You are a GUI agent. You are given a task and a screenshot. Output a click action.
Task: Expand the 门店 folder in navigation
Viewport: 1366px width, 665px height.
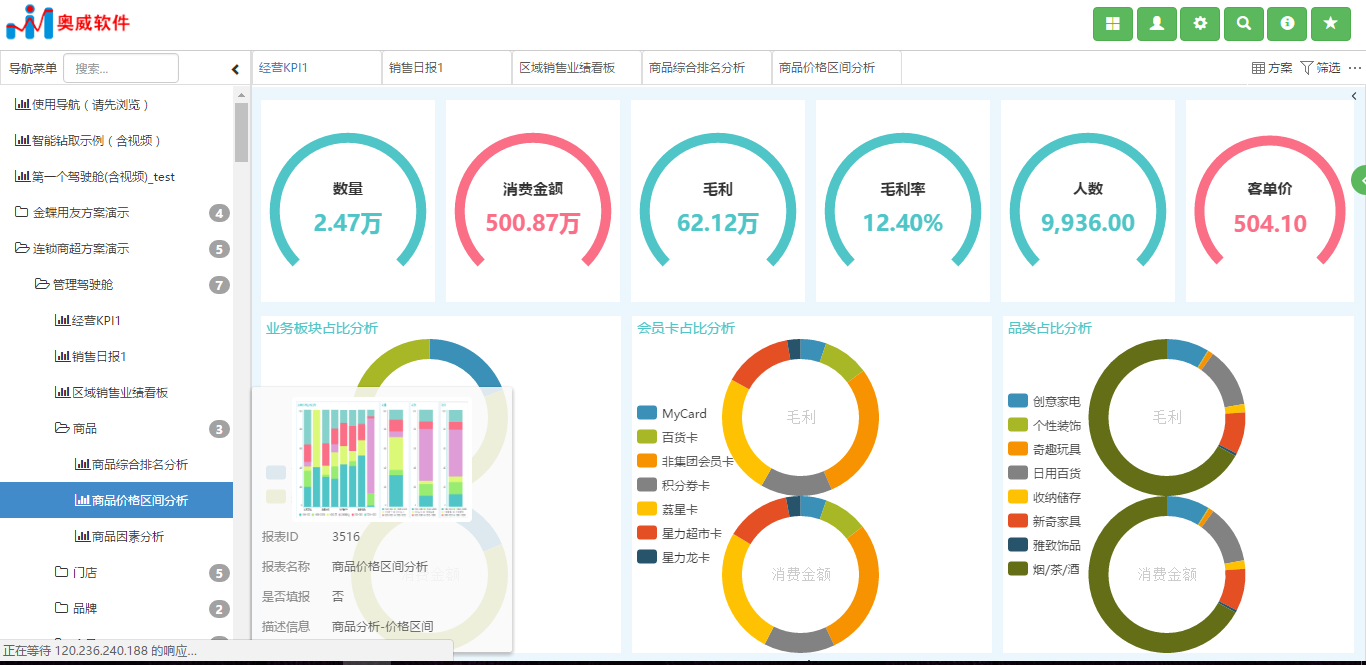84,573
